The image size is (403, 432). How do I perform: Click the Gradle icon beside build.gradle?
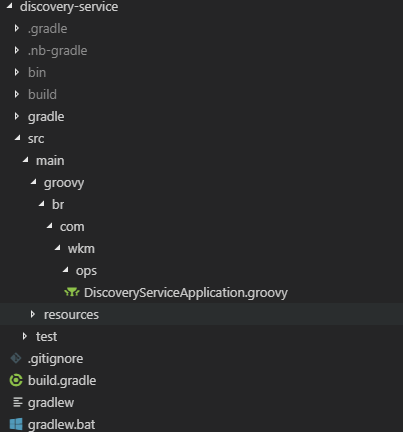pos(16,380)
